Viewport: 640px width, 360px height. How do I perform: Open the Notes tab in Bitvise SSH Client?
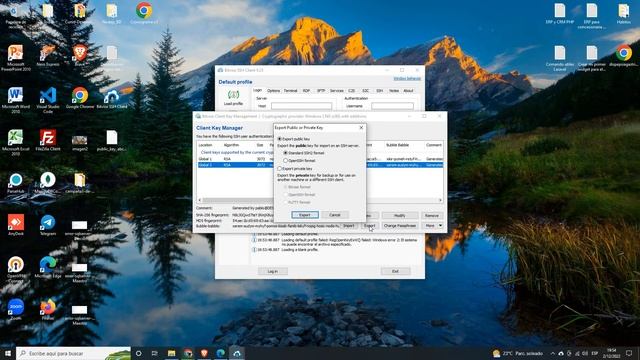click(394, 91)
